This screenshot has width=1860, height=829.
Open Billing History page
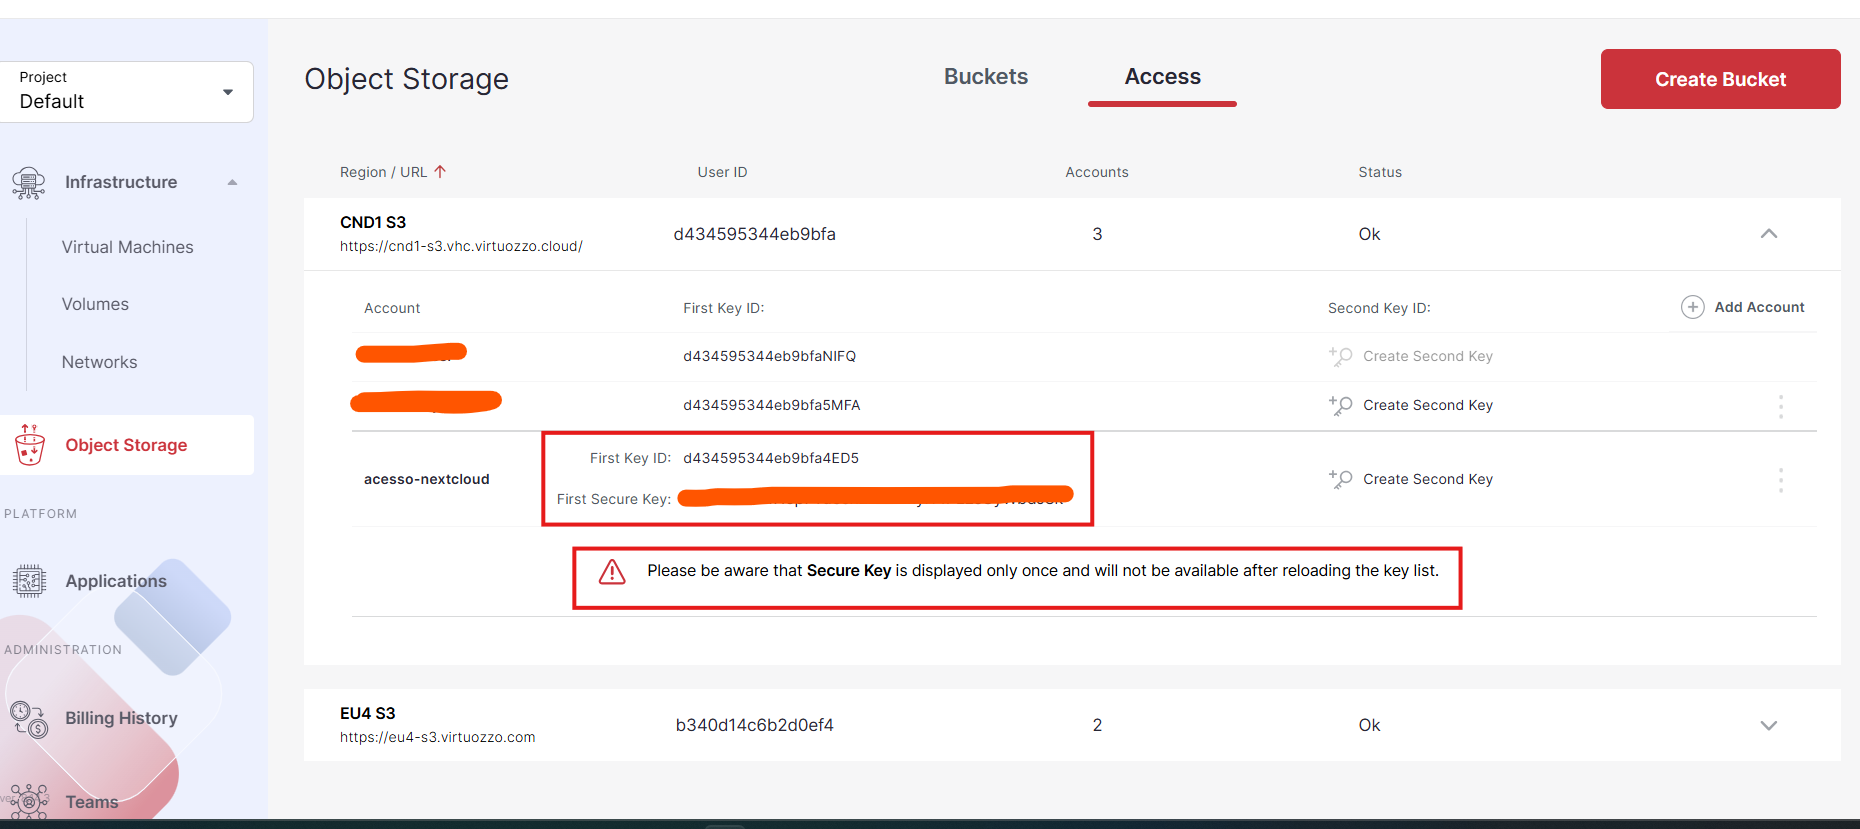tap(121, 718)
